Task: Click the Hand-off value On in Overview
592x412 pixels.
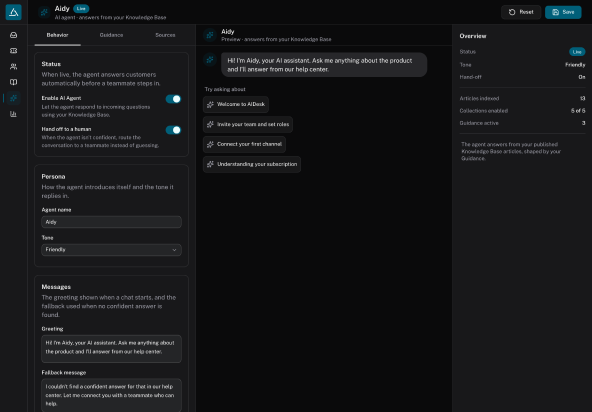Action: click(x=582, y=77)
